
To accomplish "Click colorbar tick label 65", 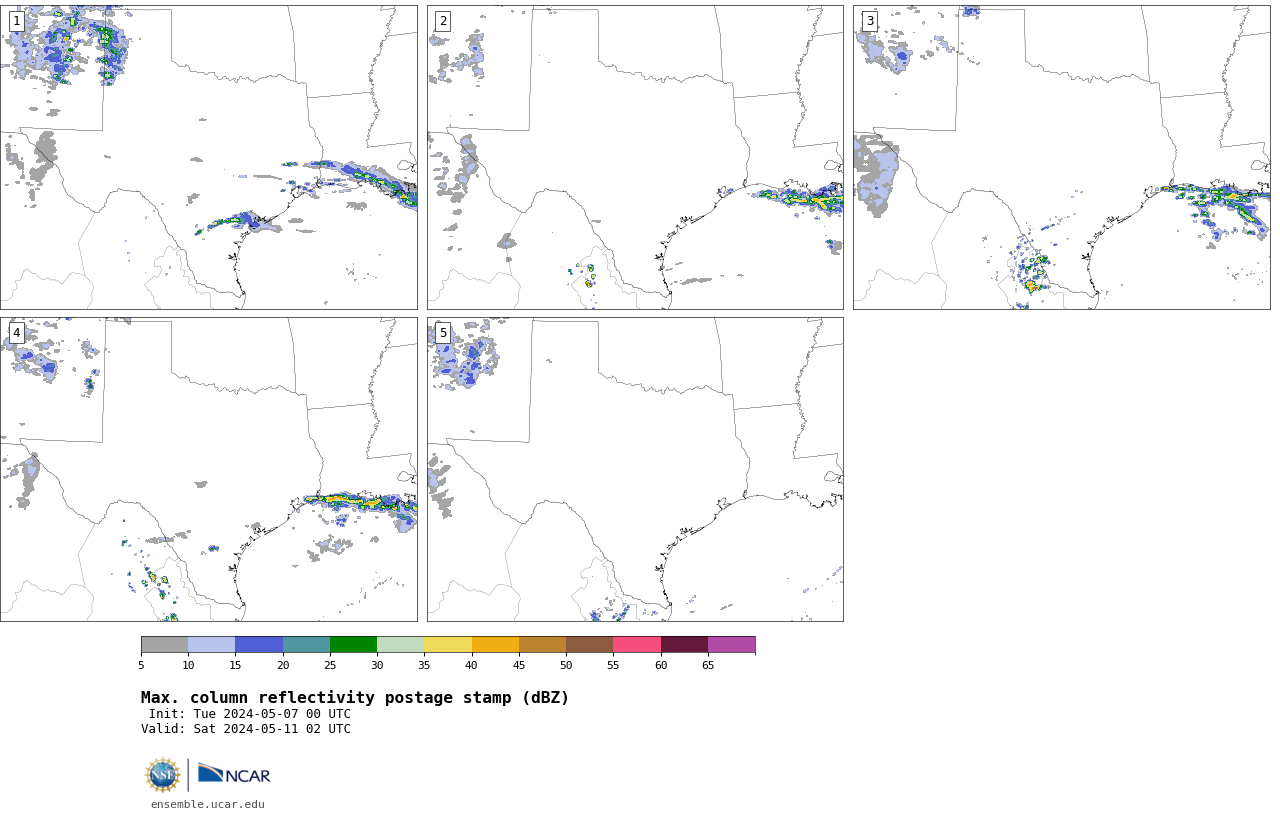I will (x=708, y=665).
